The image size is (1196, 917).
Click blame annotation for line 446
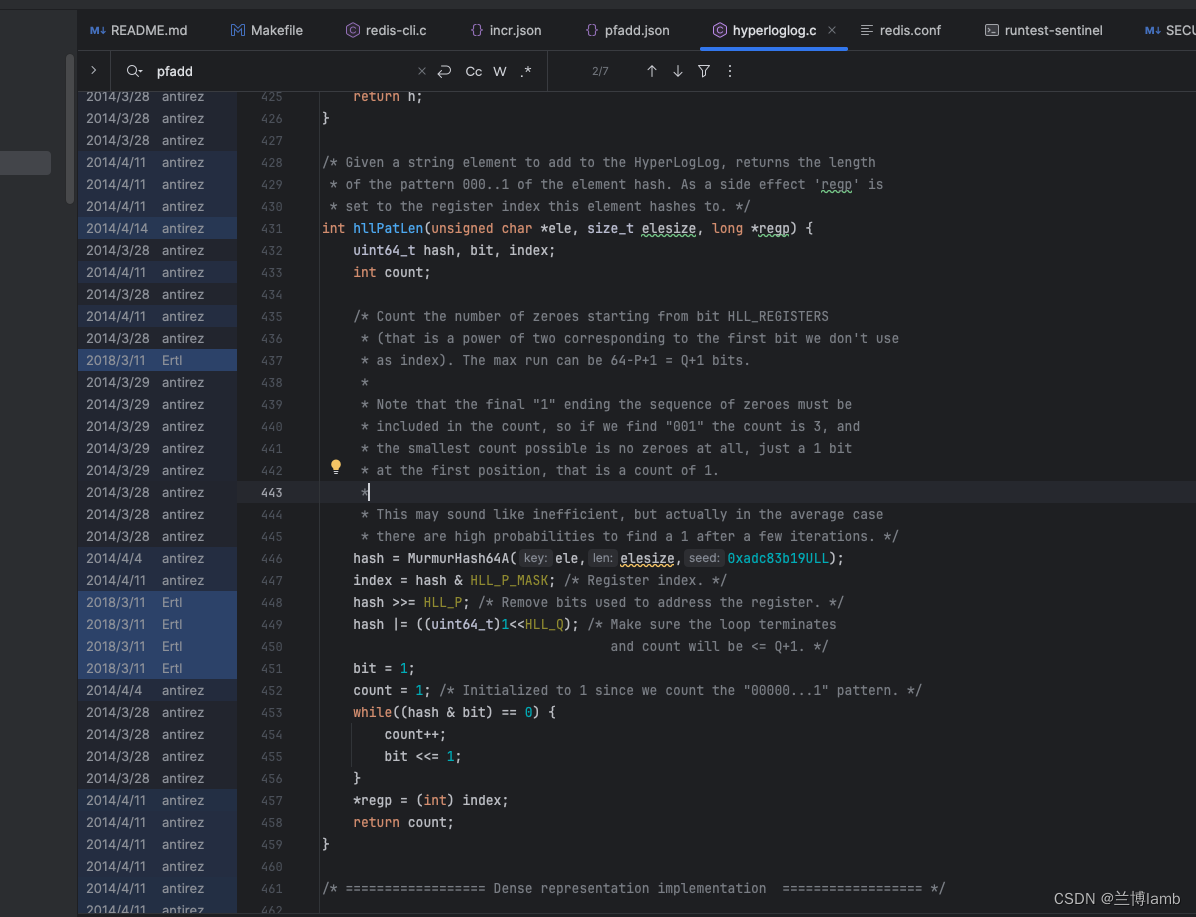(157, 558)
